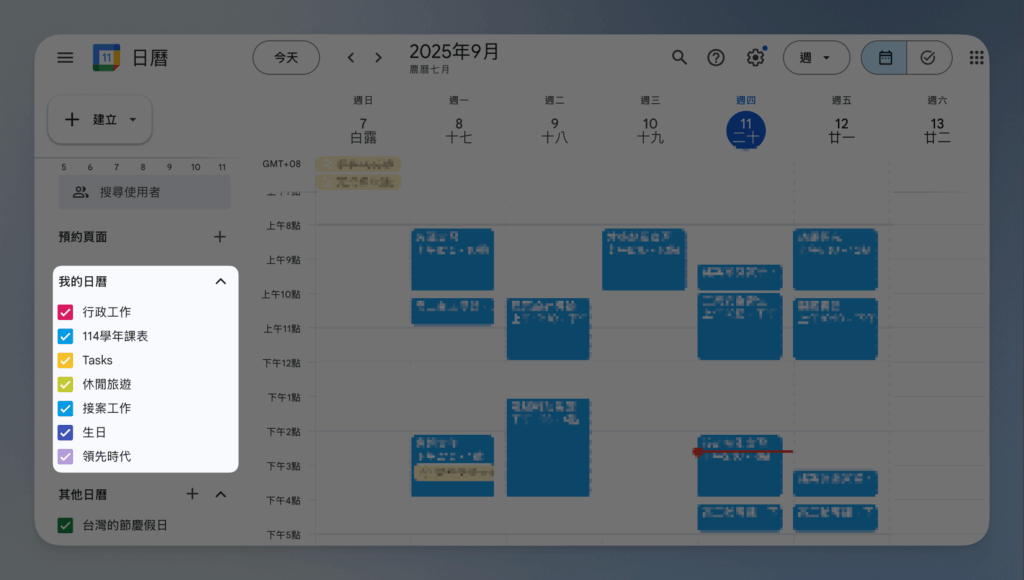This screenshot has height=580, width=1024.
Task: Go to previous week arrow
Action: (x=351, y=58)
